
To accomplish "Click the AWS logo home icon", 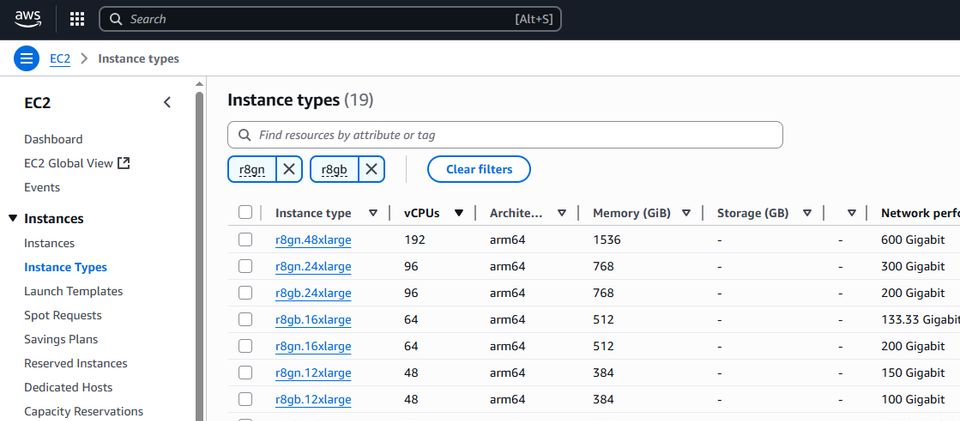I will coord(28,19).
